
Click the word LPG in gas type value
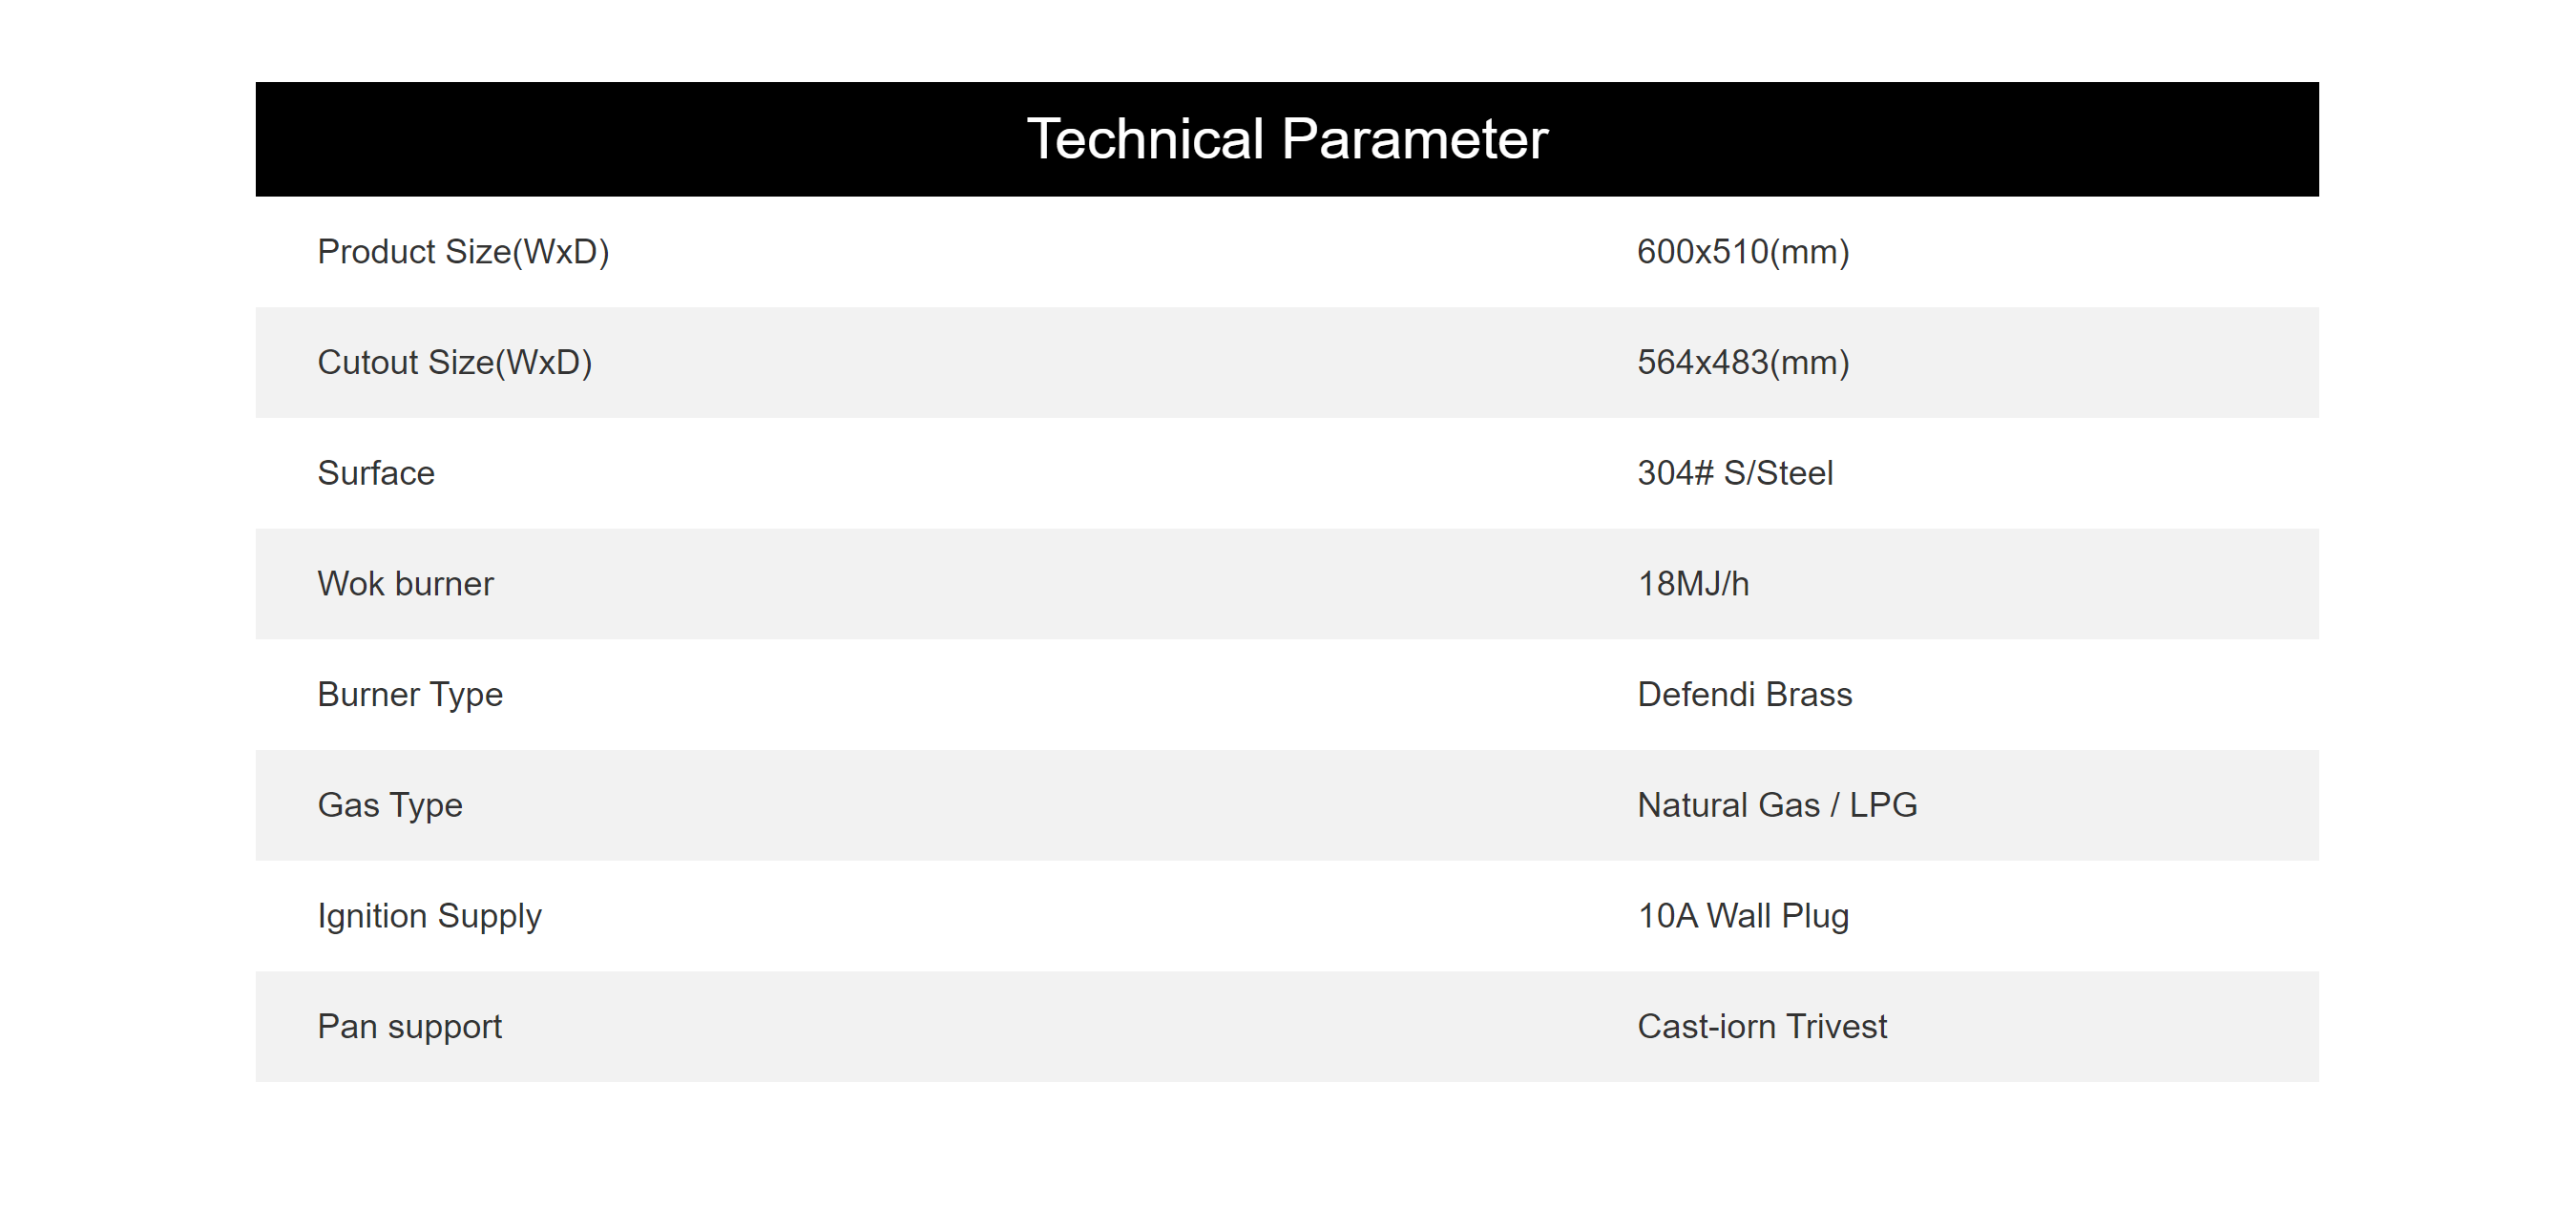[1883, 805]
